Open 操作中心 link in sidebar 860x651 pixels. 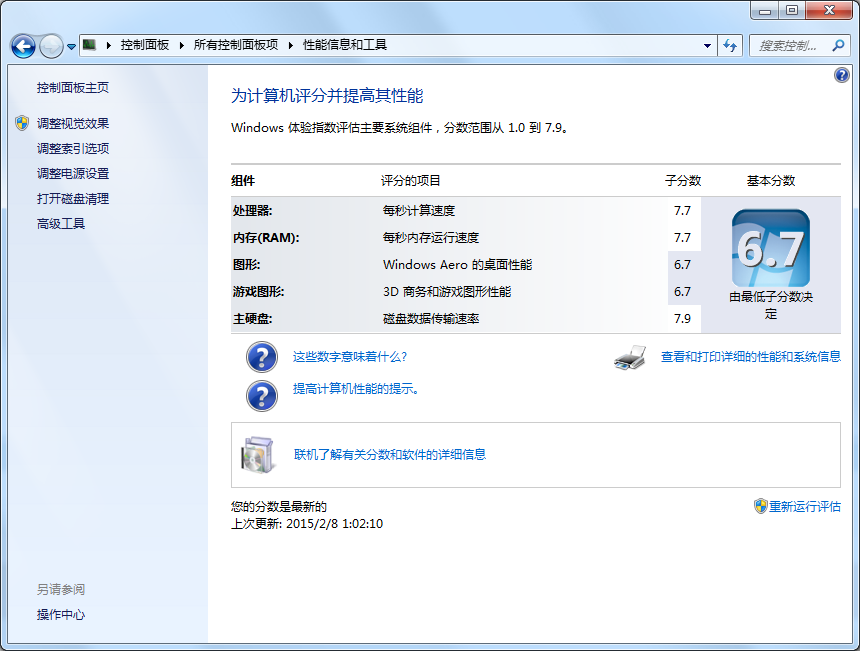61,615
